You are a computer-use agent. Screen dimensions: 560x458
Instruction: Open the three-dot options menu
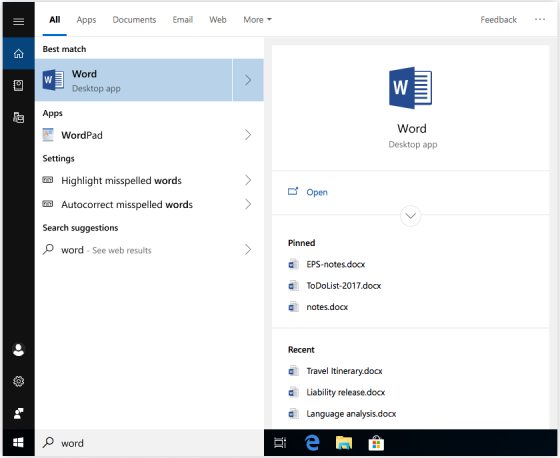coord(540,19)
